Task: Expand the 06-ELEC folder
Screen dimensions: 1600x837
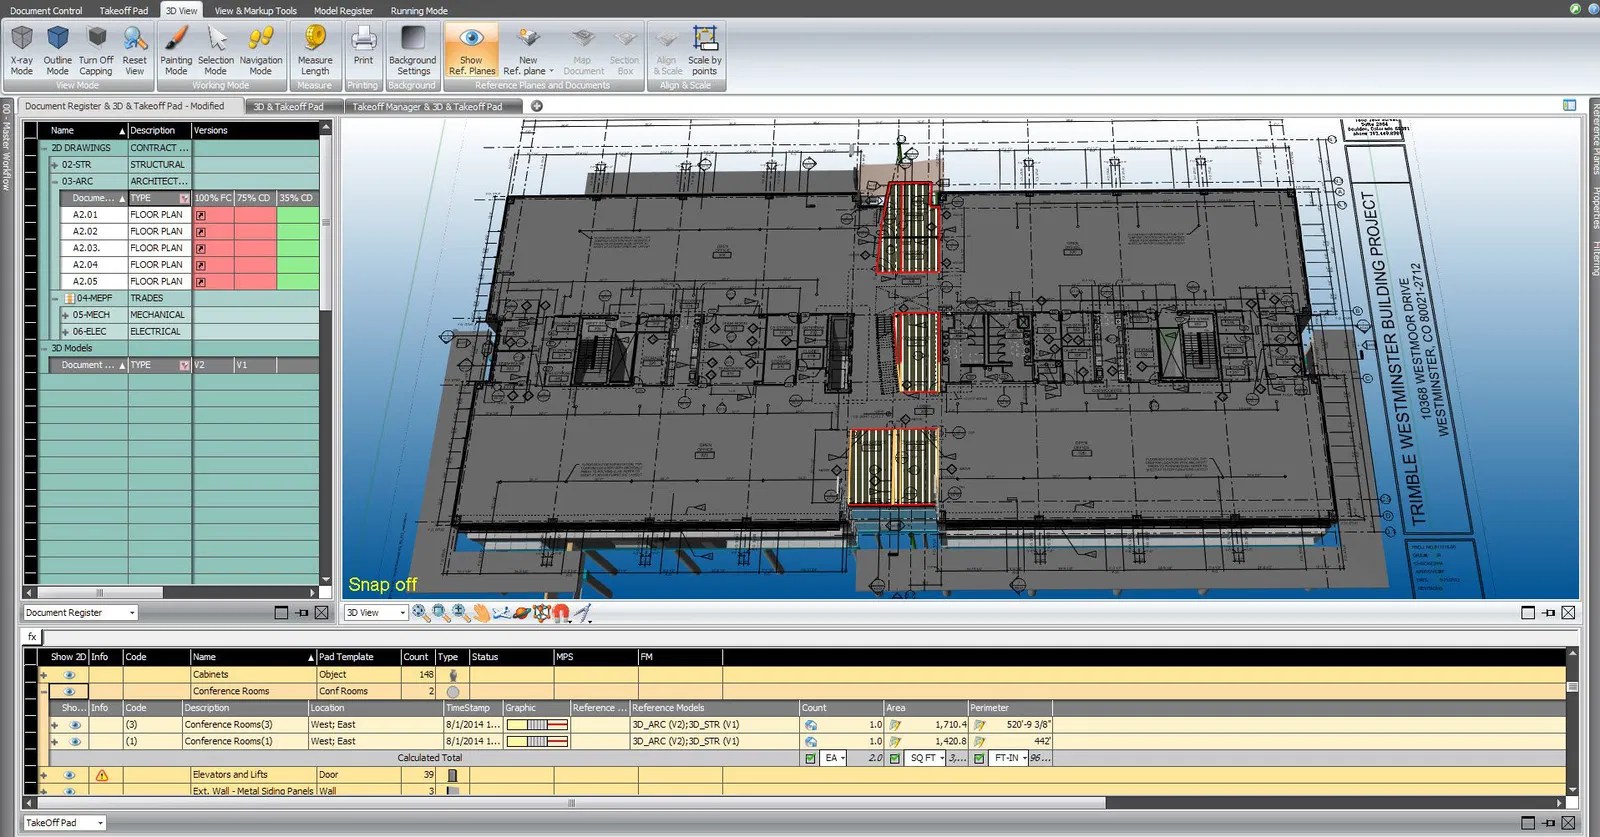Action: coord(65,332)
